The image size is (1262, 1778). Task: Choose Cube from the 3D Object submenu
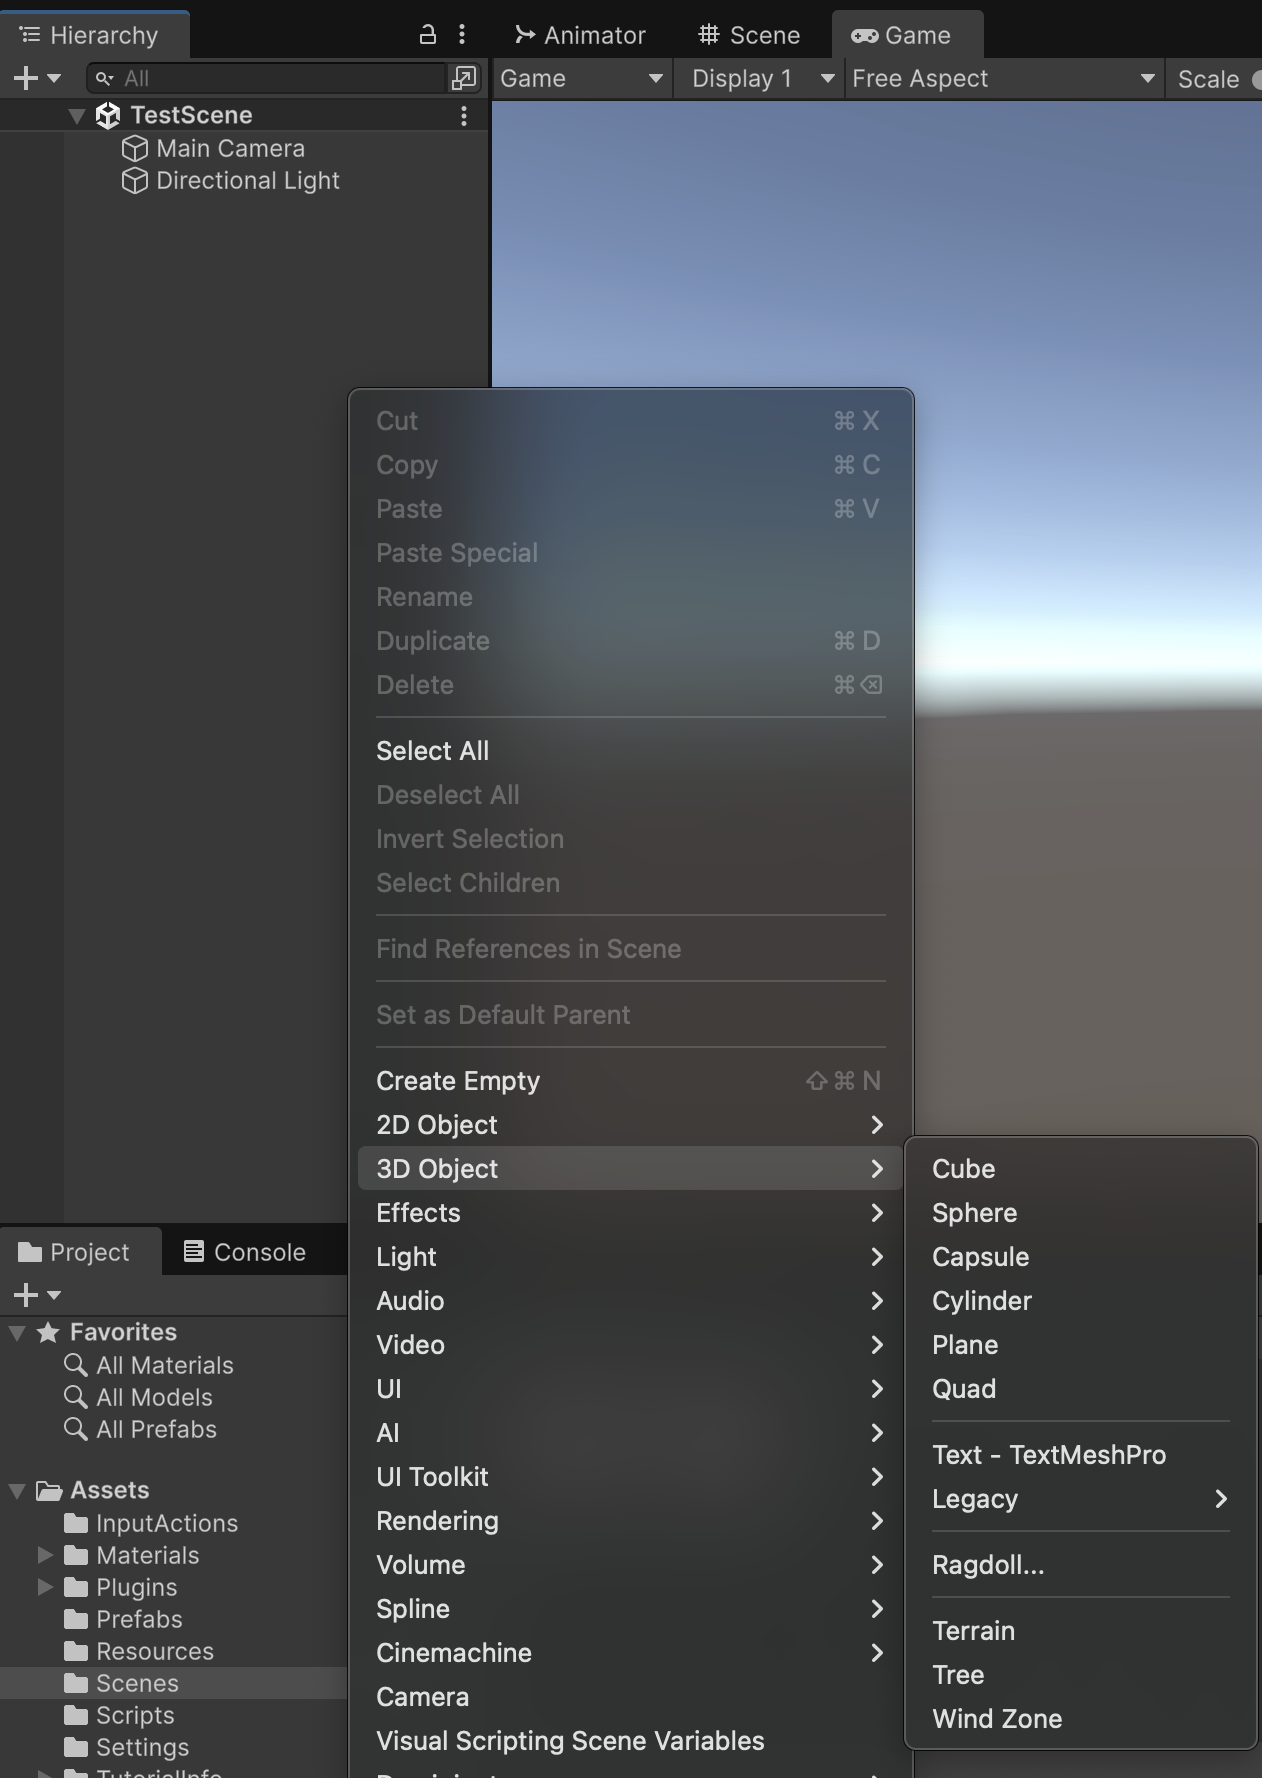pos(963,1169)
